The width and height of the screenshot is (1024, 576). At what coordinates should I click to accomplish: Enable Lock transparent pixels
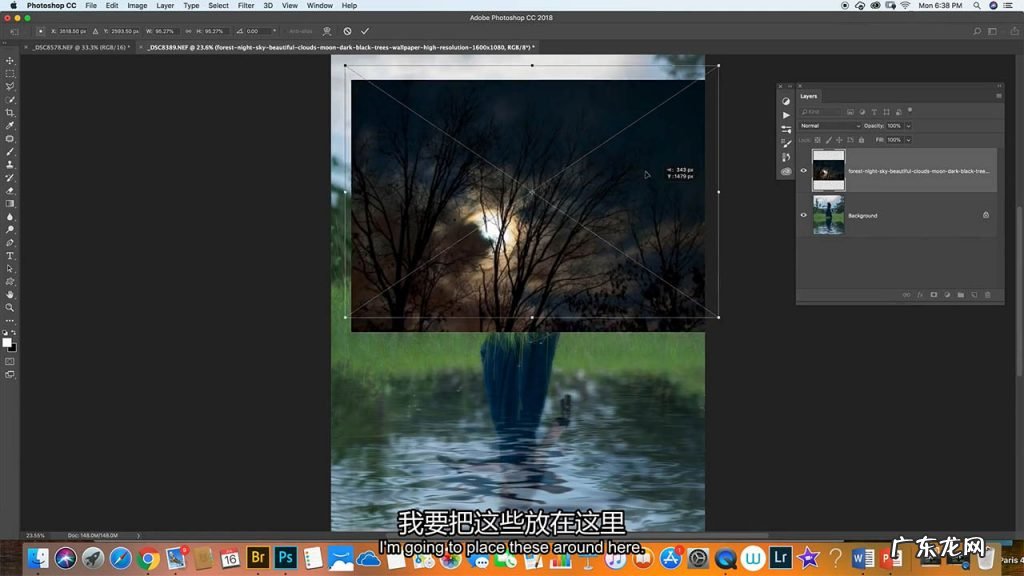coord(816,139)
